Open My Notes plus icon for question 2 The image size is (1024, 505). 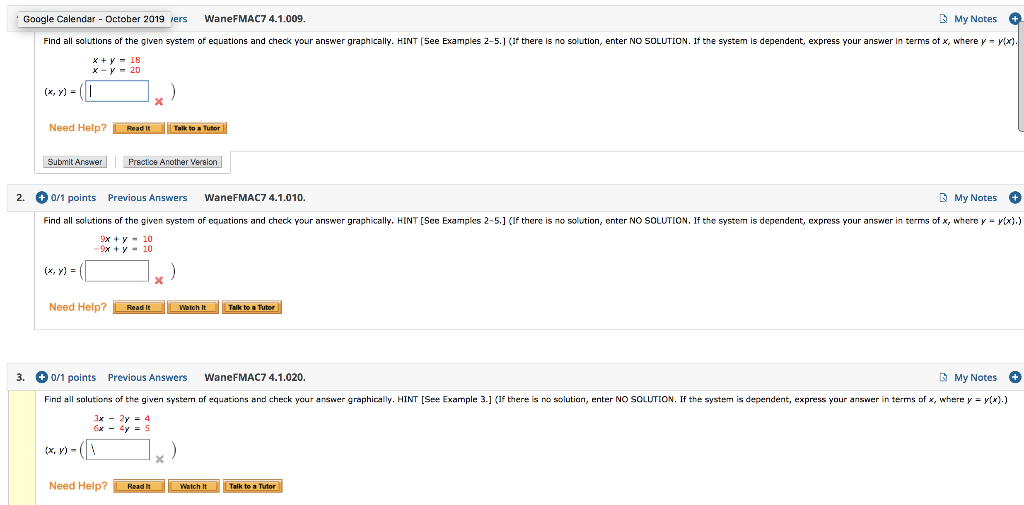(x=1015, y=197)
